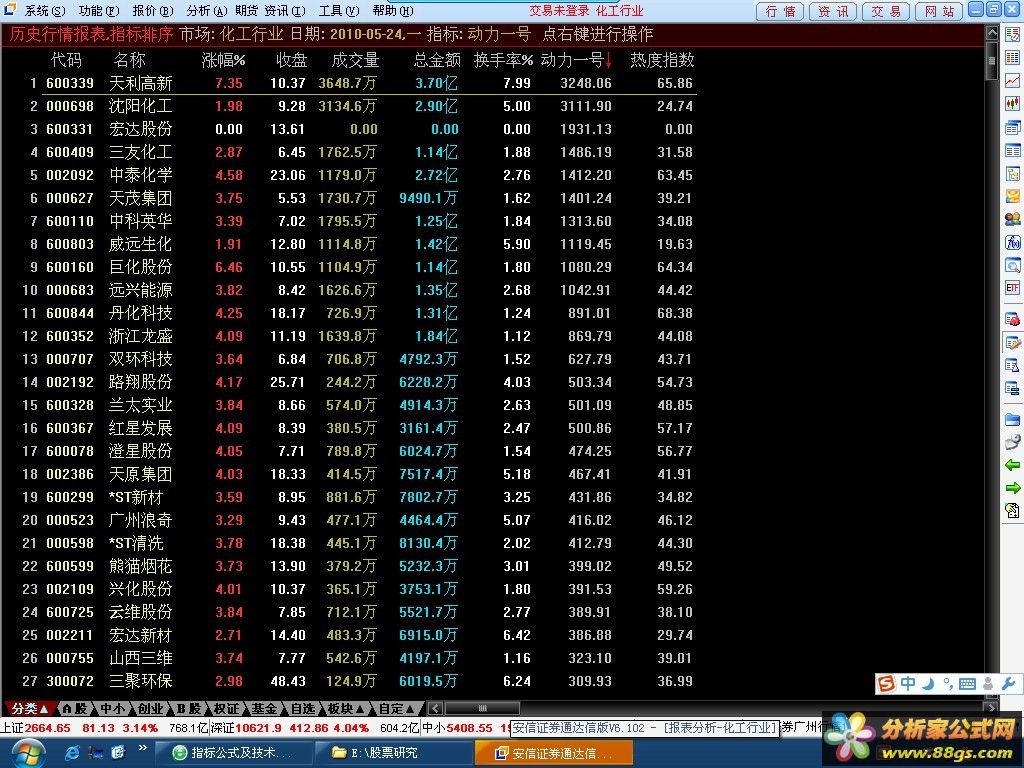Viewport: 1024px width, 768px height.
Task: Expand the quick launch chevron
Action: pos(142,748)
